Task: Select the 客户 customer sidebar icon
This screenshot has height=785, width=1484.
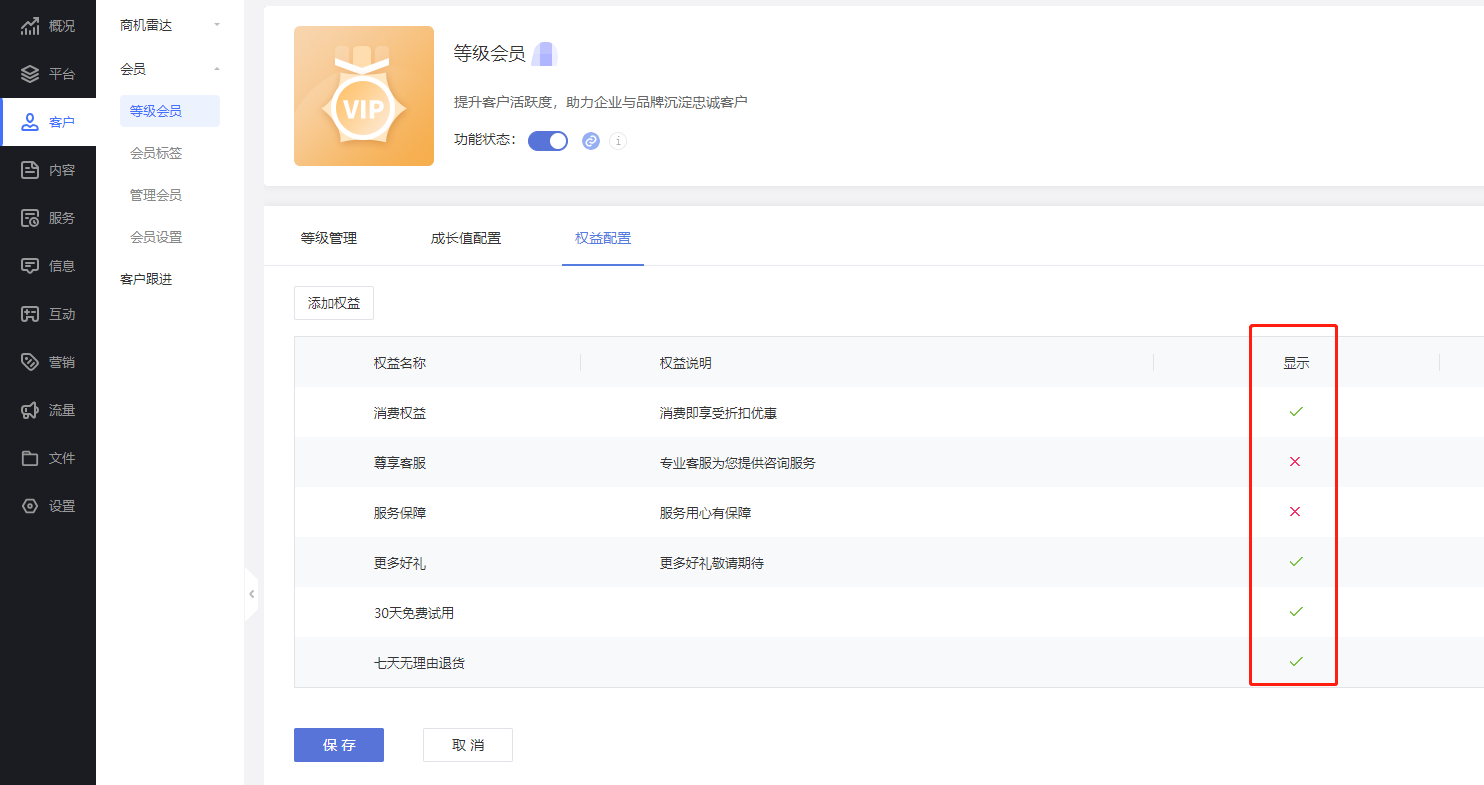Action: click(x=31, y=122)
